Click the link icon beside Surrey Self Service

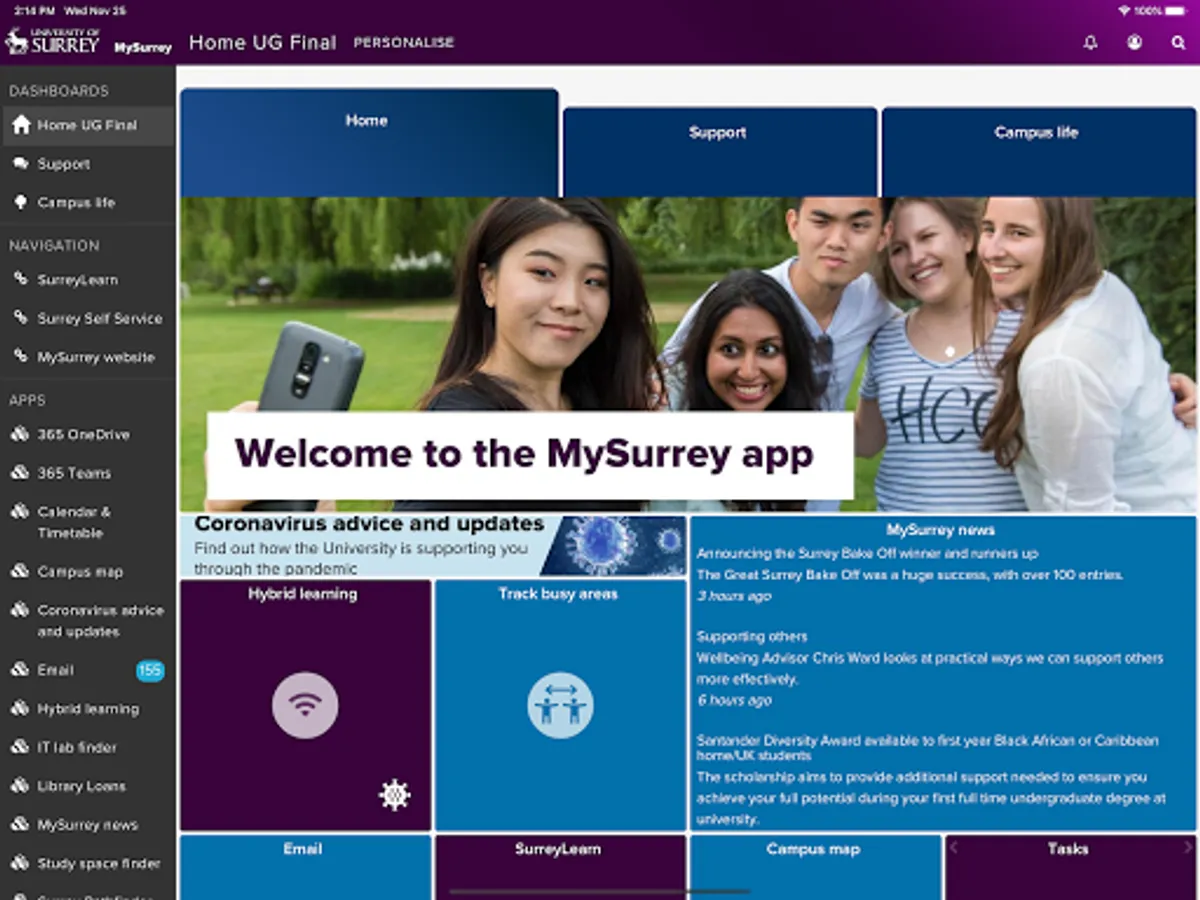(21, 318)
